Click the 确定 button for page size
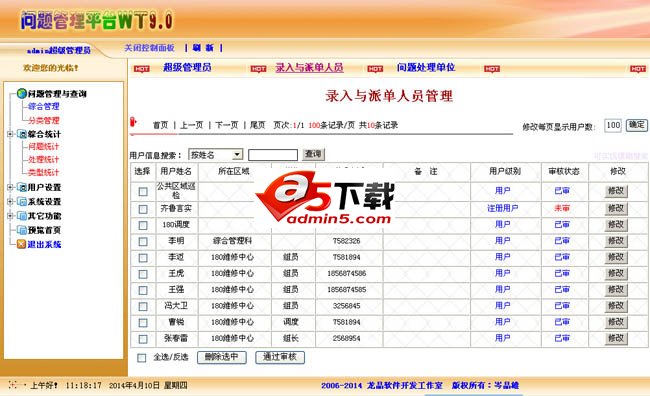 tap(636, 125)
